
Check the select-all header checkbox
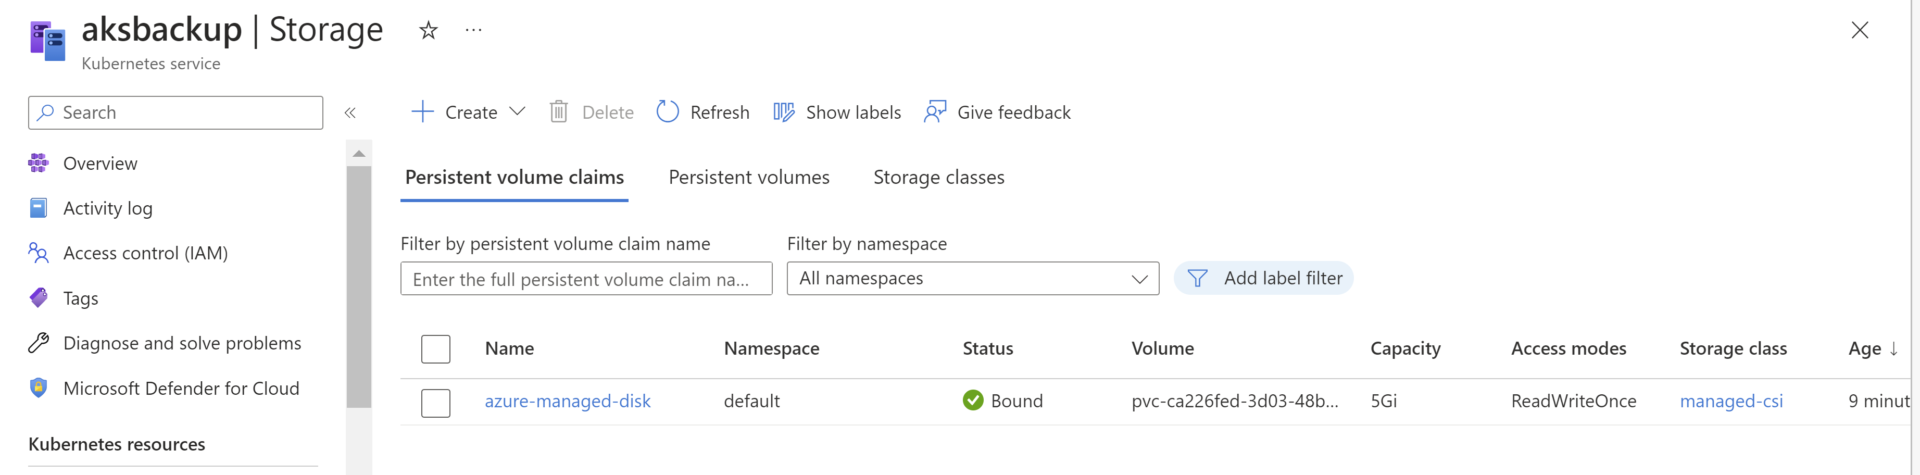(436, 349)
